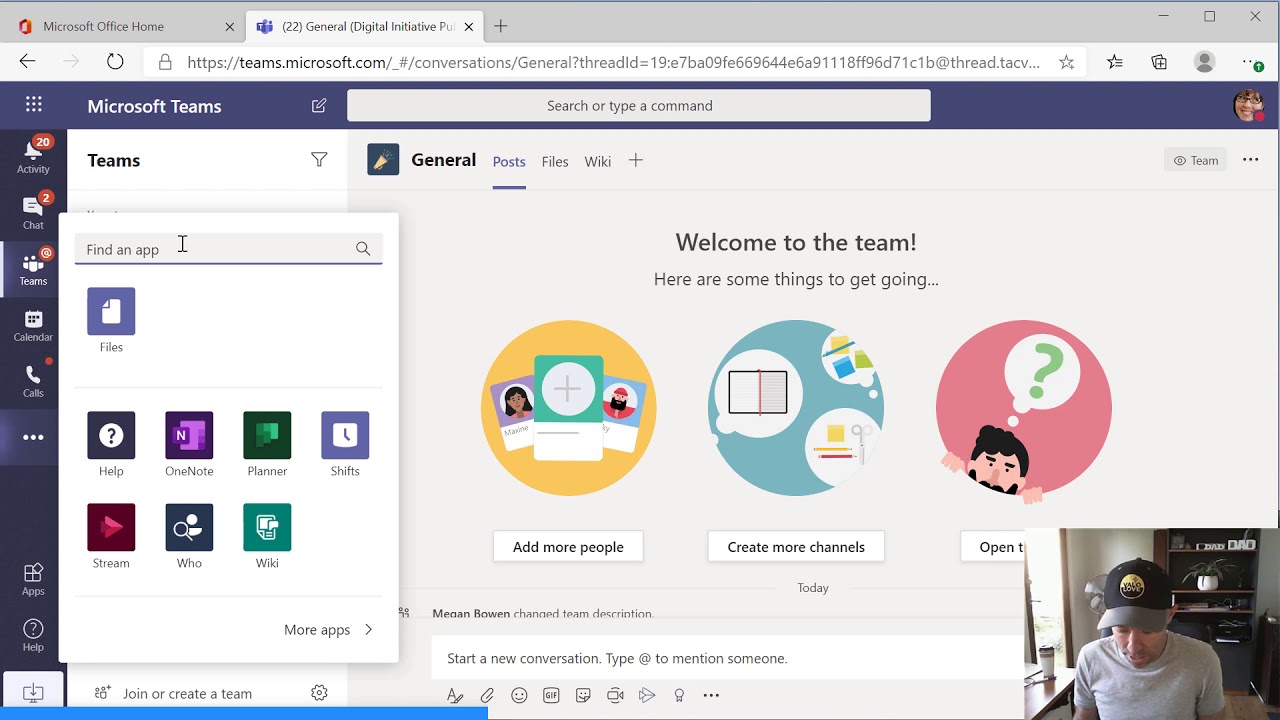Click the More added apps ellipsis in the sidebar
The height and width of the screenshot is (720, 1280).
[33, 437]
